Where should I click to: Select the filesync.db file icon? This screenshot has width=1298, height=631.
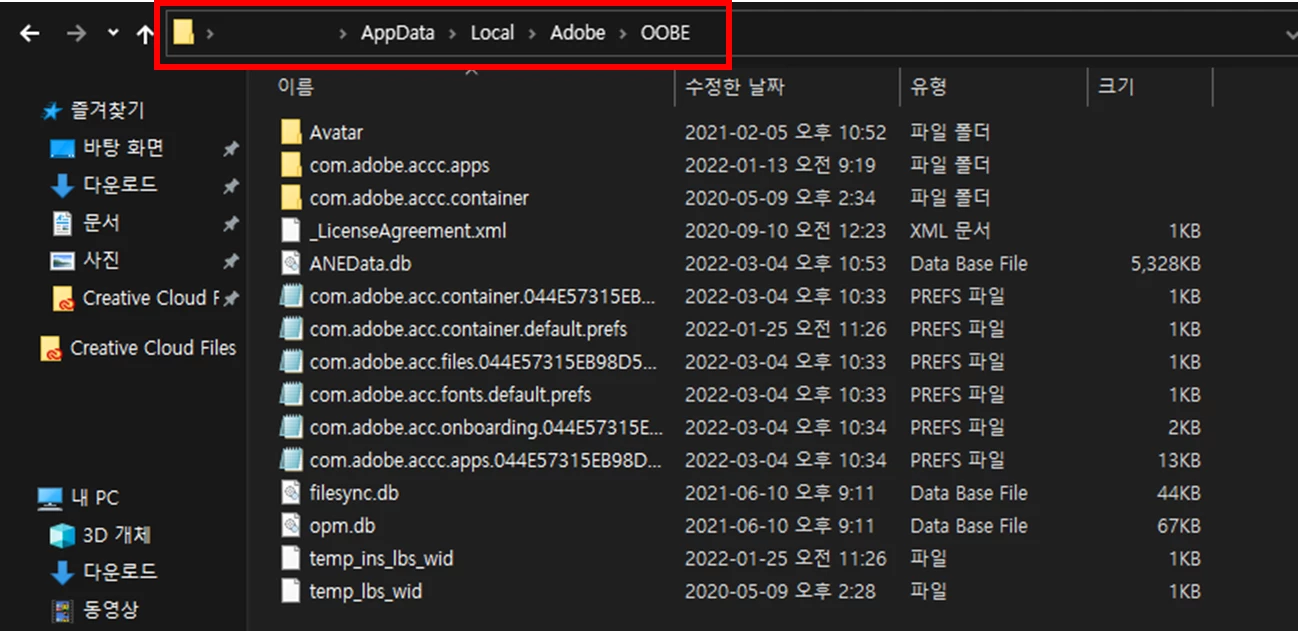pos(291,493)
